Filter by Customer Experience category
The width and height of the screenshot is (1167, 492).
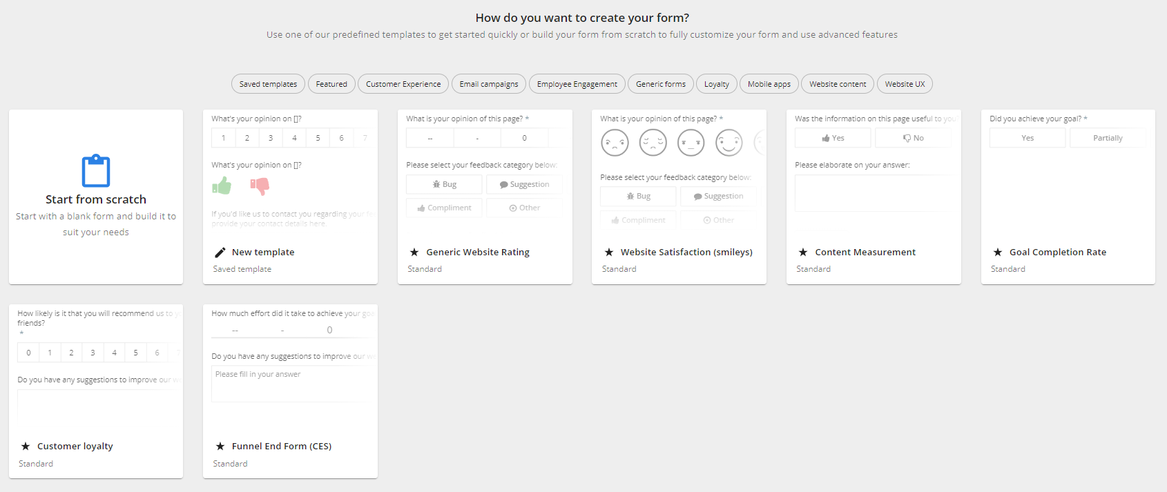click(x=403, y=84)
